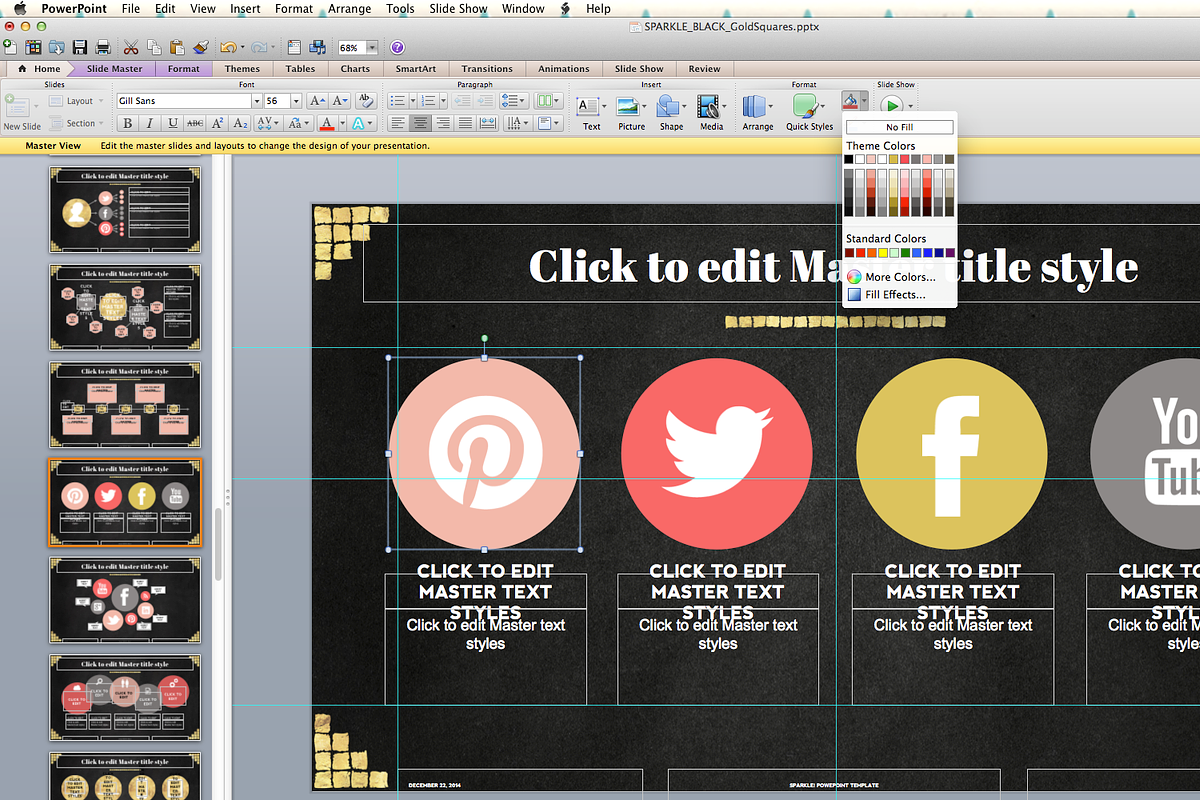Click the Undo arrow icon
This screenshot has height=800, width=1200.
(x=228, y=47)
